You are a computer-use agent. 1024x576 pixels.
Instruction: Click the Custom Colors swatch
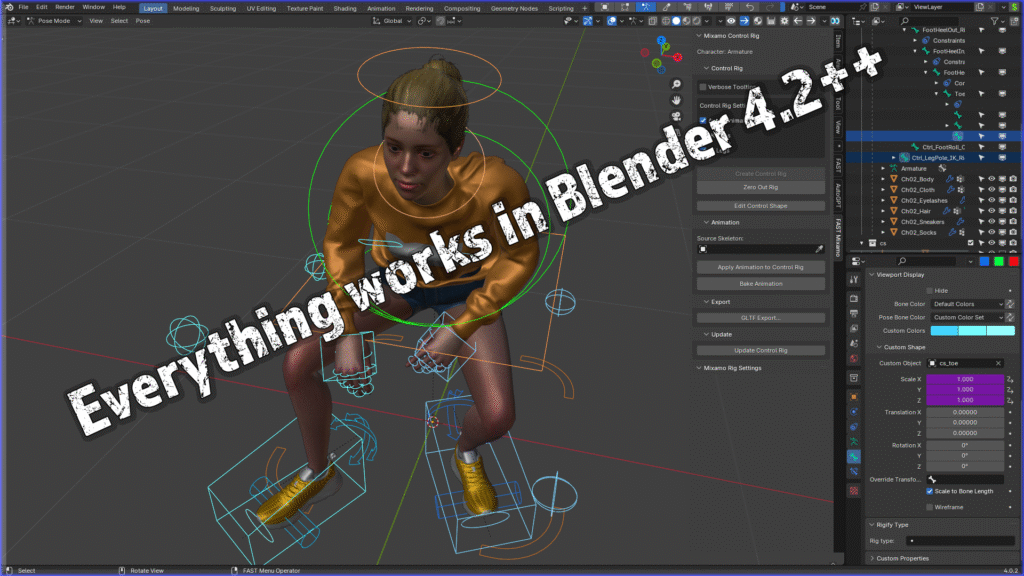coord(972,331)
